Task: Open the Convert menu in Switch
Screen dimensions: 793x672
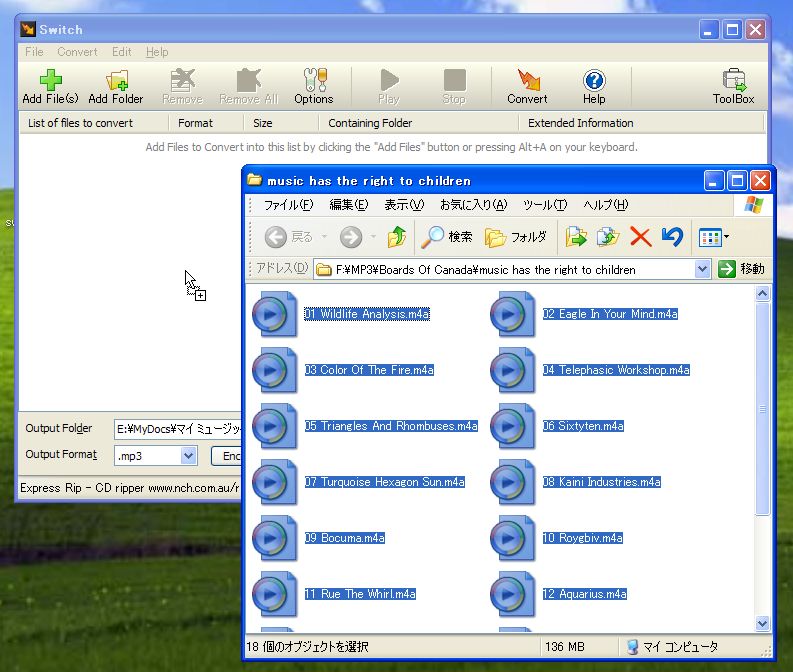Action: tap(77, 52)
